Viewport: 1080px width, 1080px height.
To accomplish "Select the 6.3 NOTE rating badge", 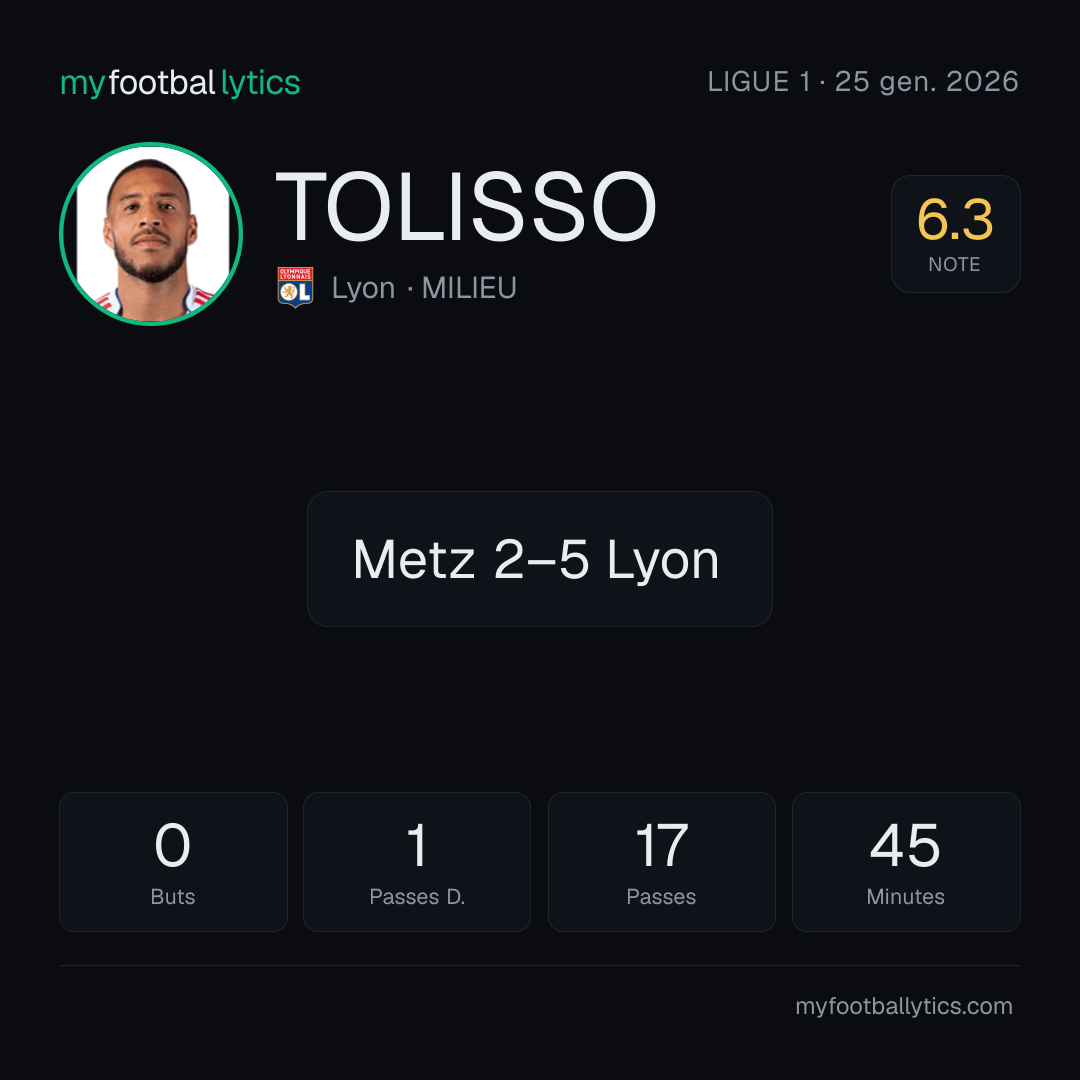I will click(x=955, y=233).
